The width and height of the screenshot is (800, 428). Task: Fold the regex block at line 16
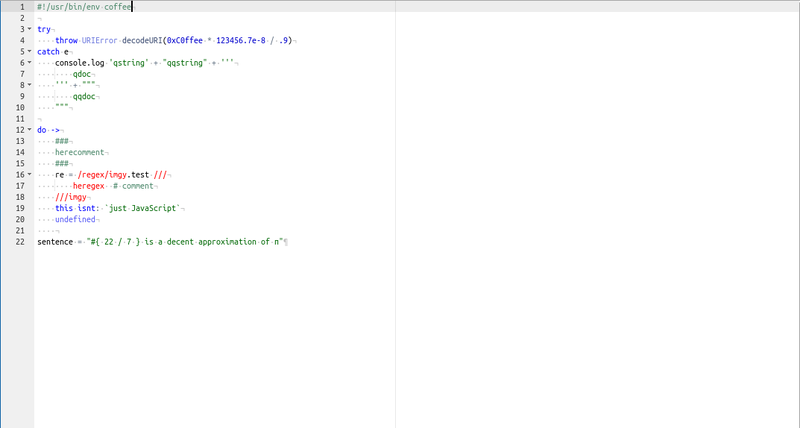[x=29, y=174]
